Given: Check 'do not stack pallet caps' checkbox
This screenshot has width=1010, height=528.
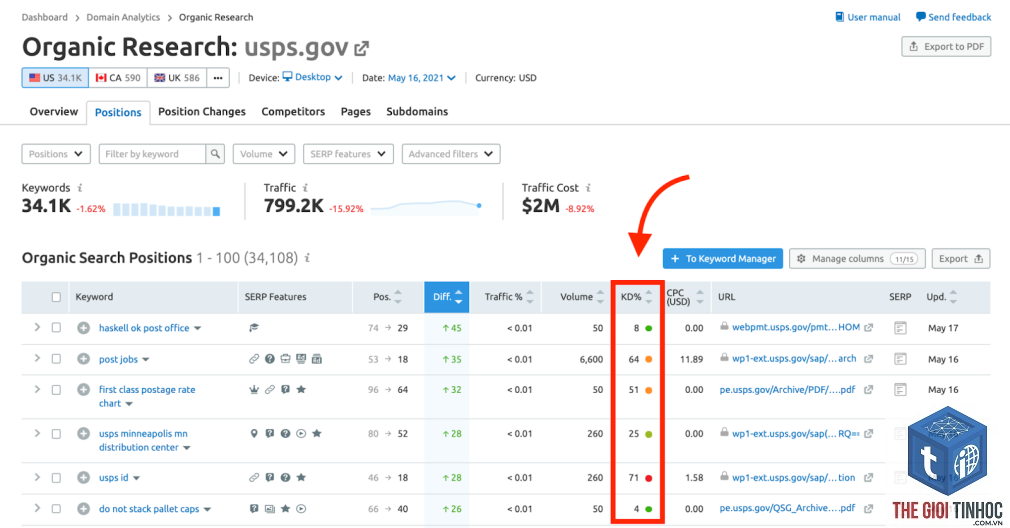Looking at the screenshot, I should click(x=56, y=509).
